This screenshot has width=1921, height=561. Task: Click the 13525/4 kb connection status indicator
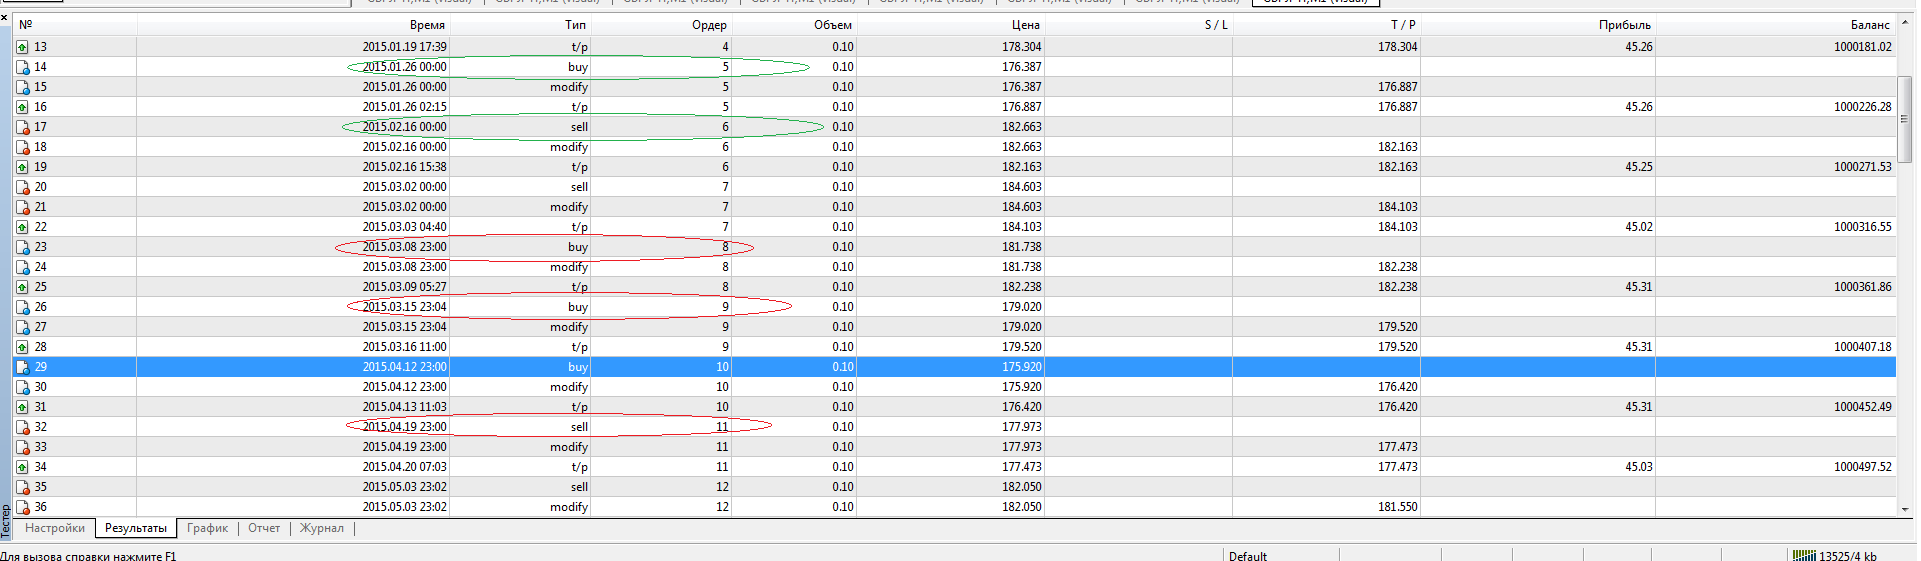pyautogui.click(x=1835, y=556)
